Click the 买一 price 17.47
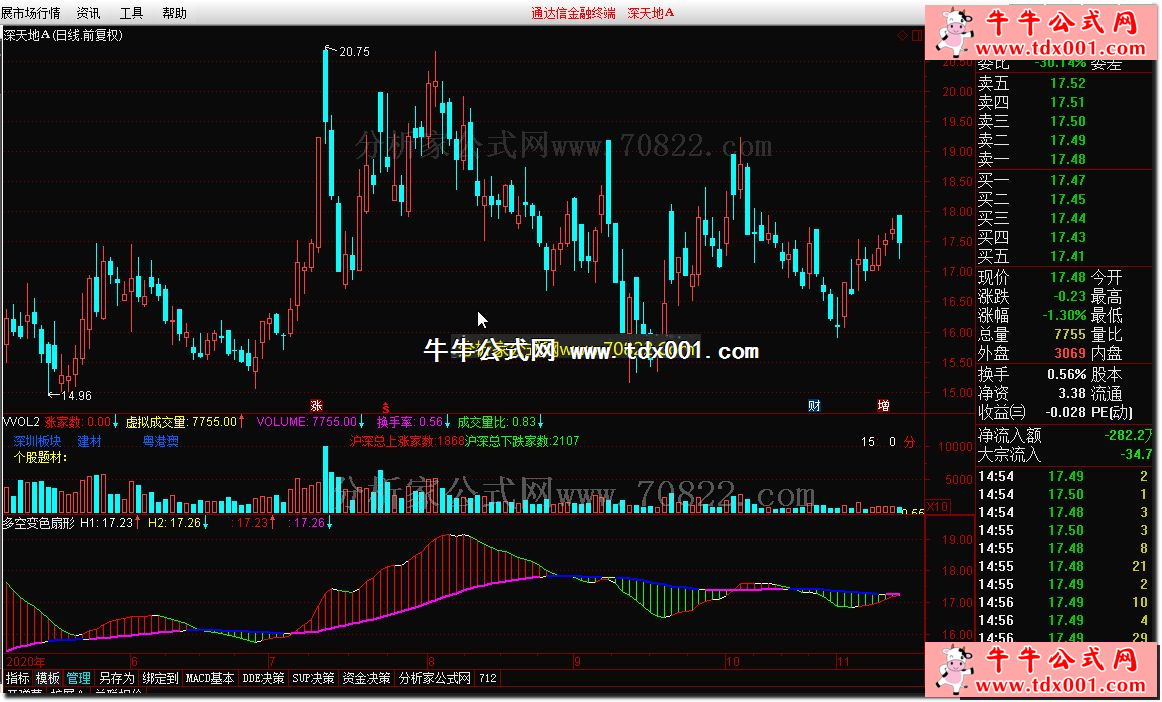Image resolution: width=1162 pixels, height=702 pixels. pyautogui.click(x=1067, y=180)
